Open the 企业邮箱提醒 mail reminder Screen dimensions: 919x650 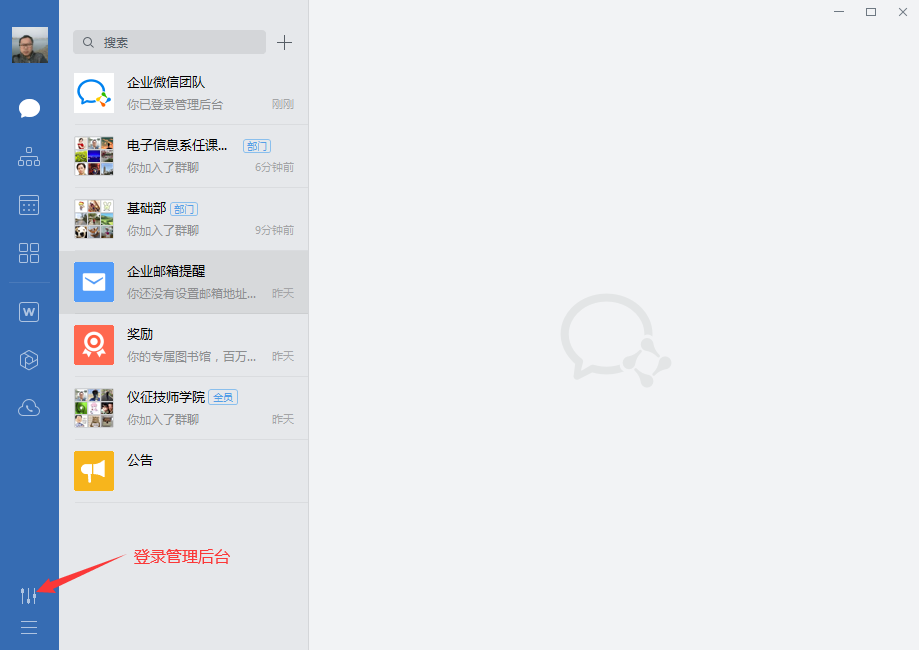pos(184,282)
